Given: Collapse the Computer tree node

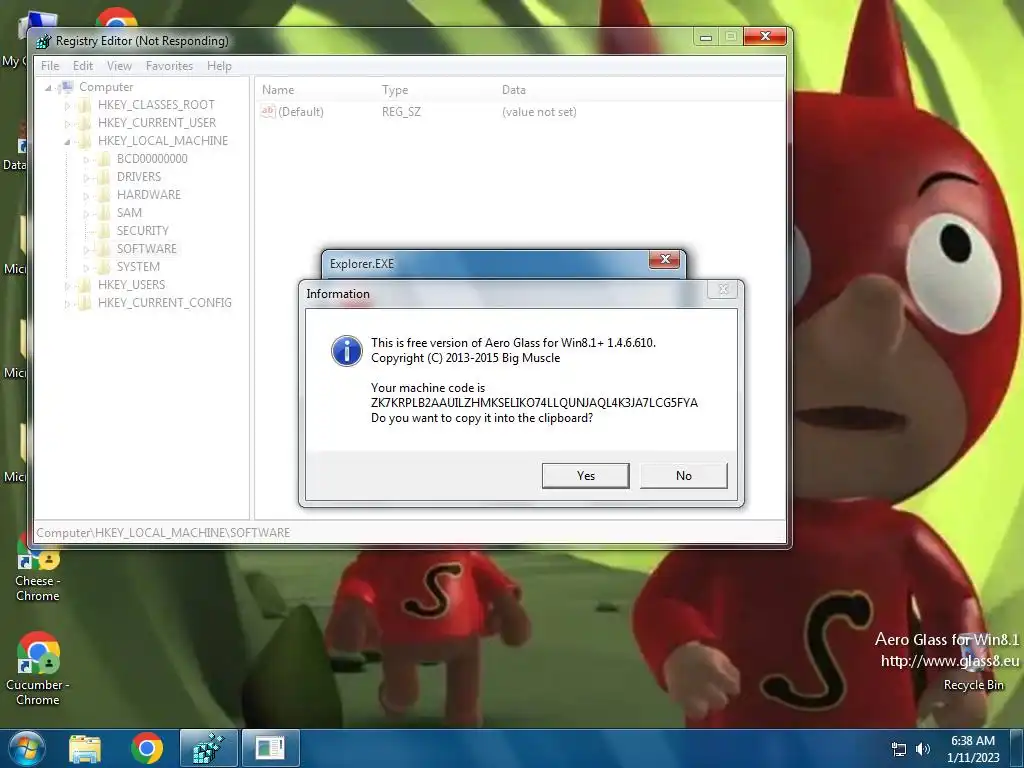Looking at the screenshot, I should coord(48,88).
